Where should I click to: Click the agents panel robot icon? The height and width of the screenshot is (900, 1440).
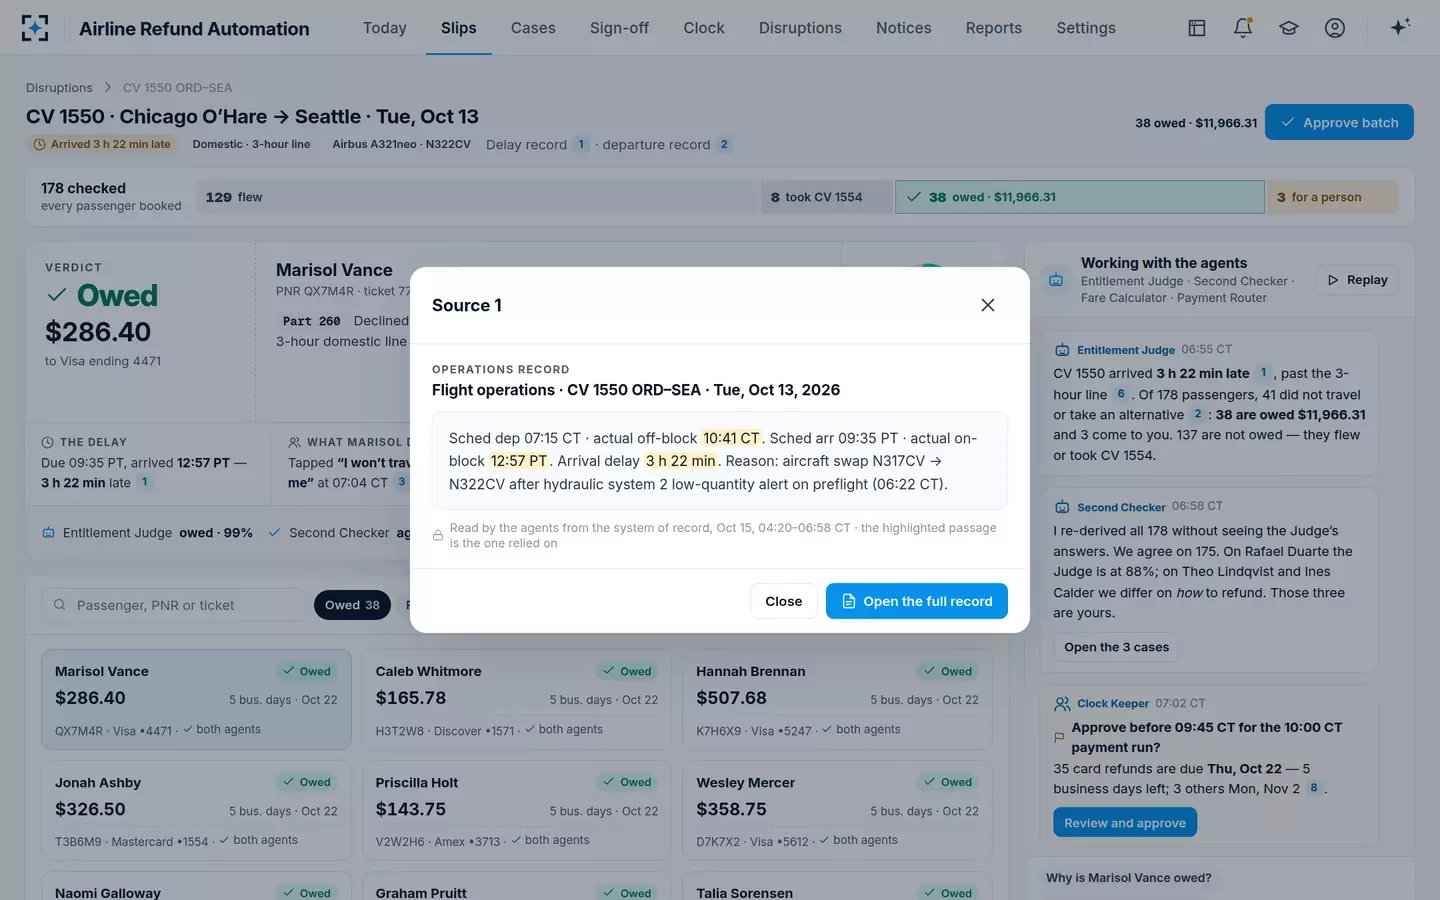pos(1056,281)
